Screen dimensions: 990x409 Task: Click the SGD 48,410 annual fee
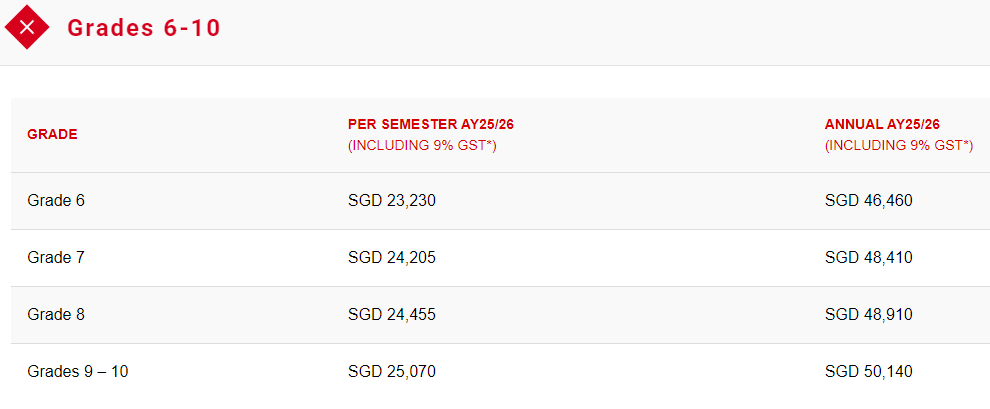coord(869,258)
